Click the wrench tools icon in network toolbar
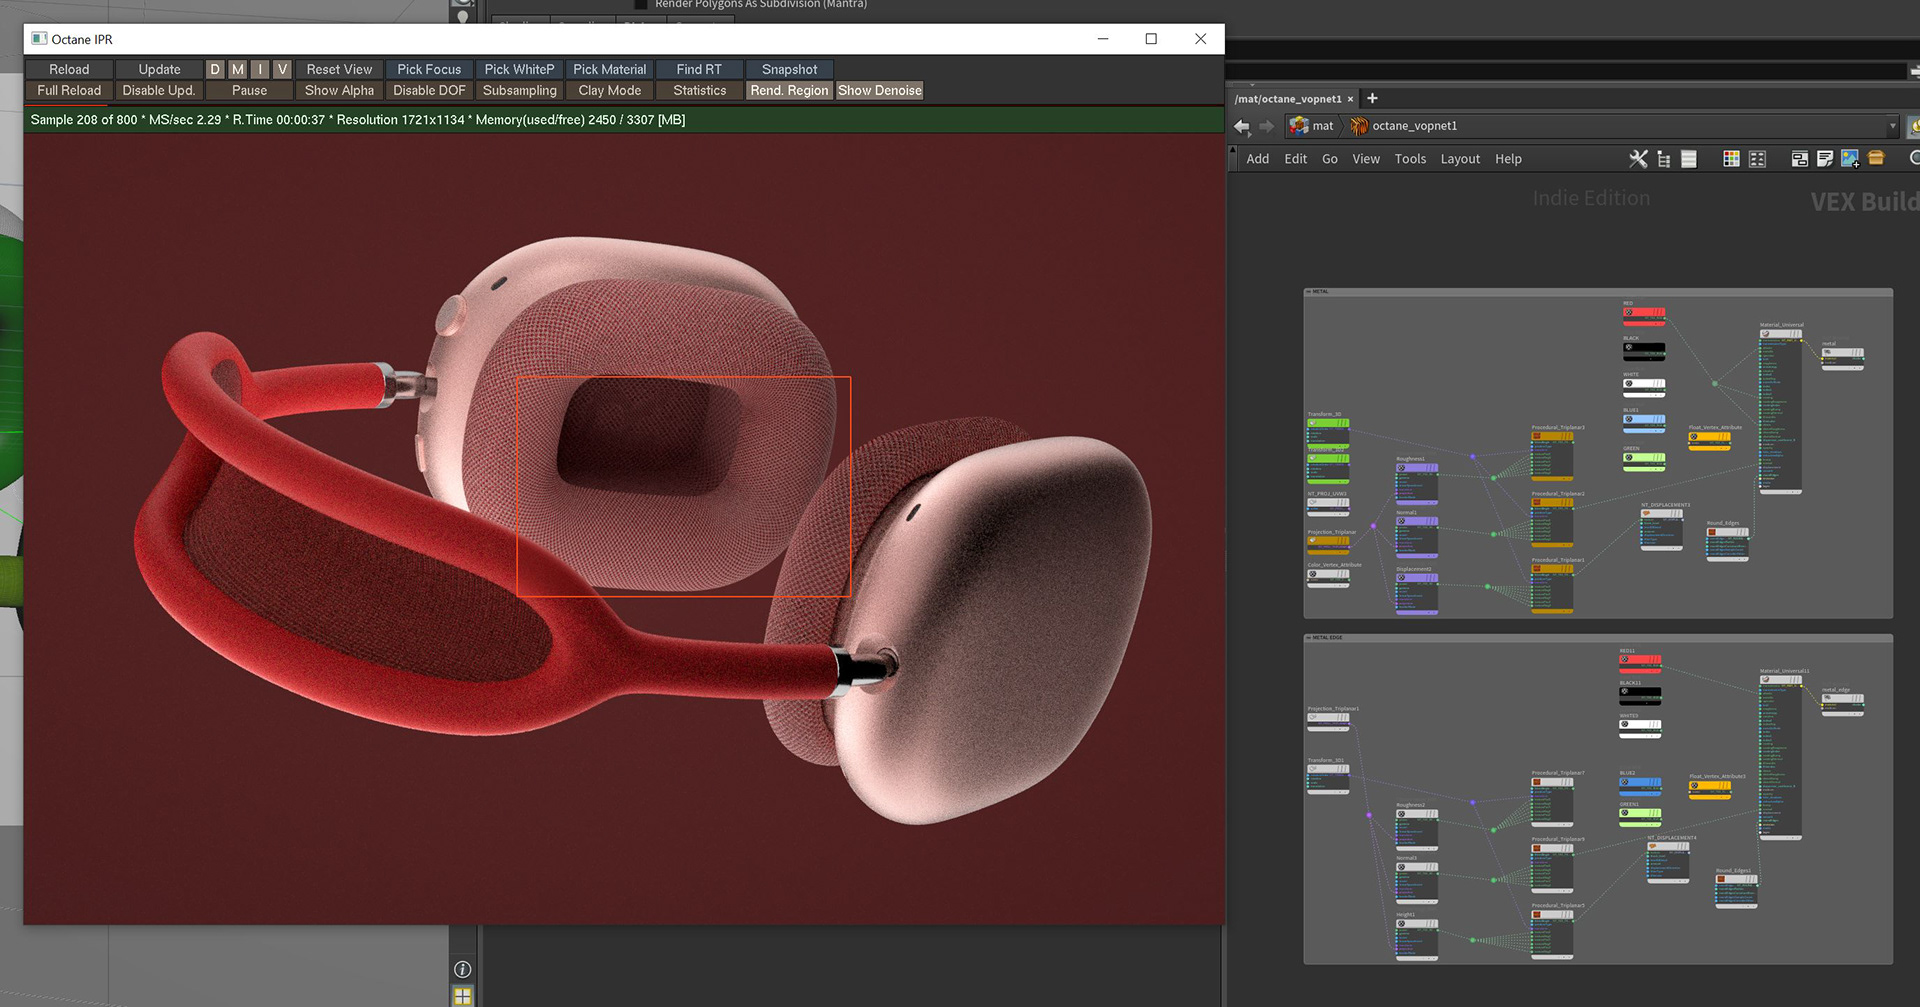The image size is (1920, 1007). pos(1638,159)
